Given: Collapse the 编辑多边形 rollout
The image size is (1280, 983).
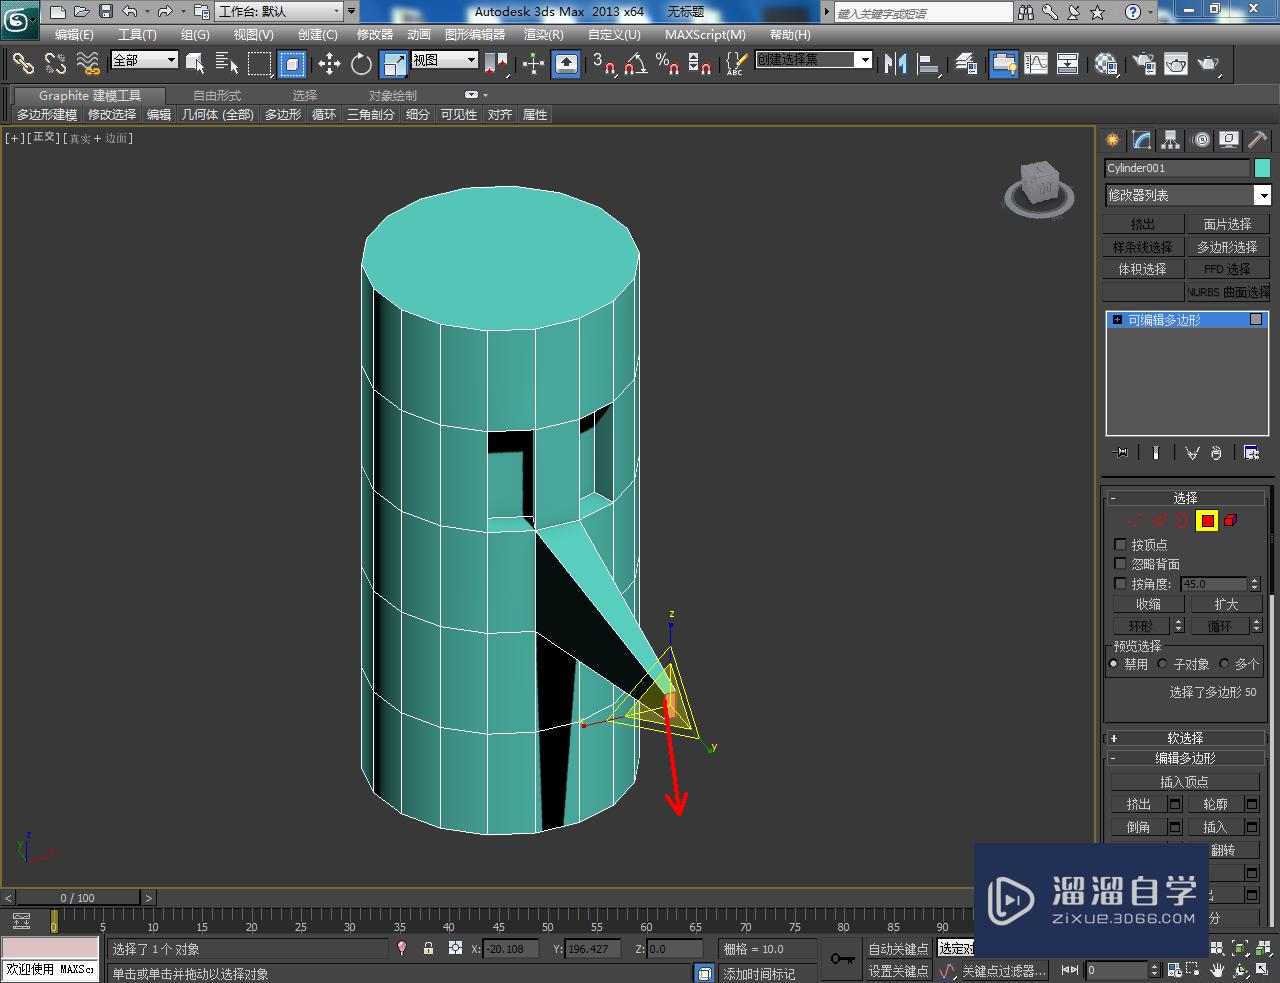Looking at the screenshot, I should coord(1185,758).
